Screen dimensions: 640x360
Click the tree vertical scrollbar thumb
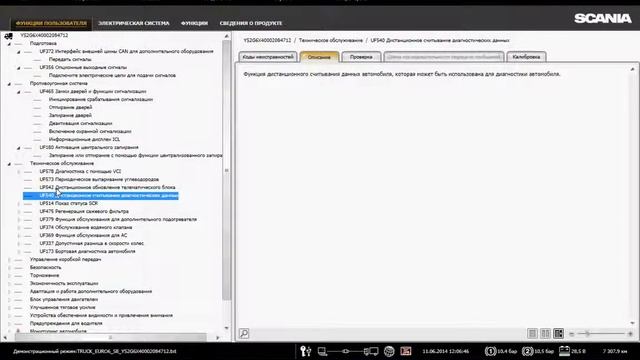click(226, 171)
